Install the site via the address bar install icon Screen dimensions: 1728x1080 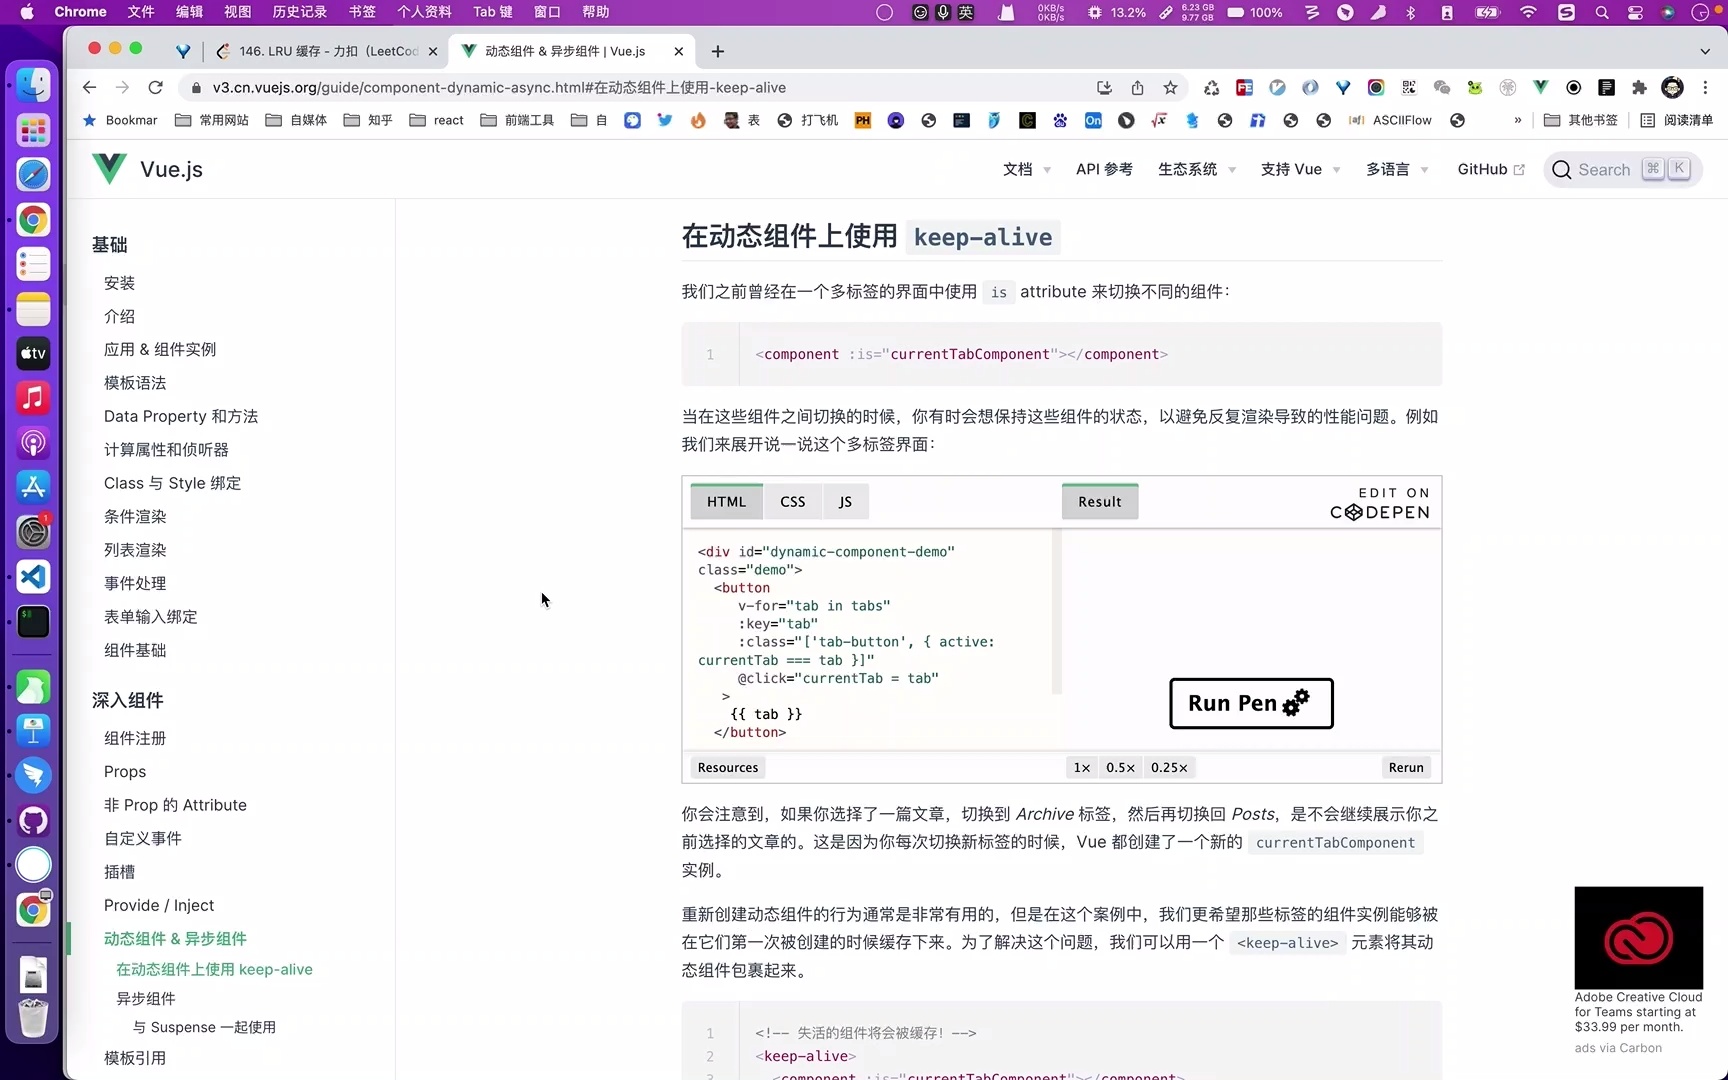1103,88
